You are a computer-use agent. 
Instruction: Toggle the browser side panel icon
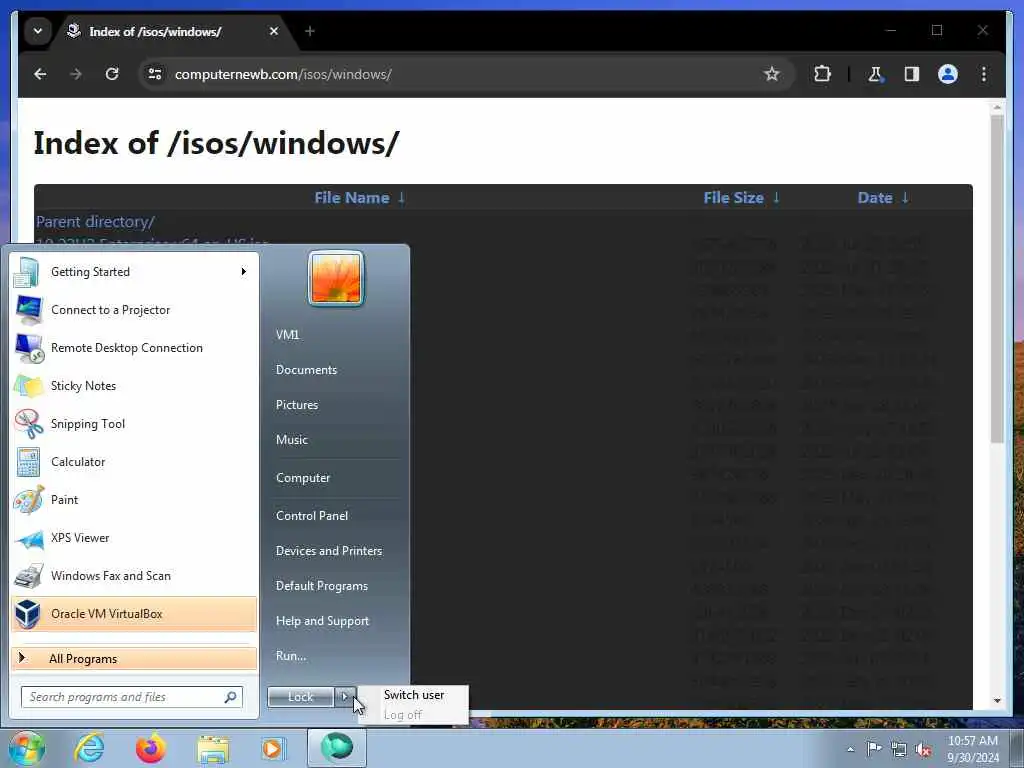tap(912, 74)
